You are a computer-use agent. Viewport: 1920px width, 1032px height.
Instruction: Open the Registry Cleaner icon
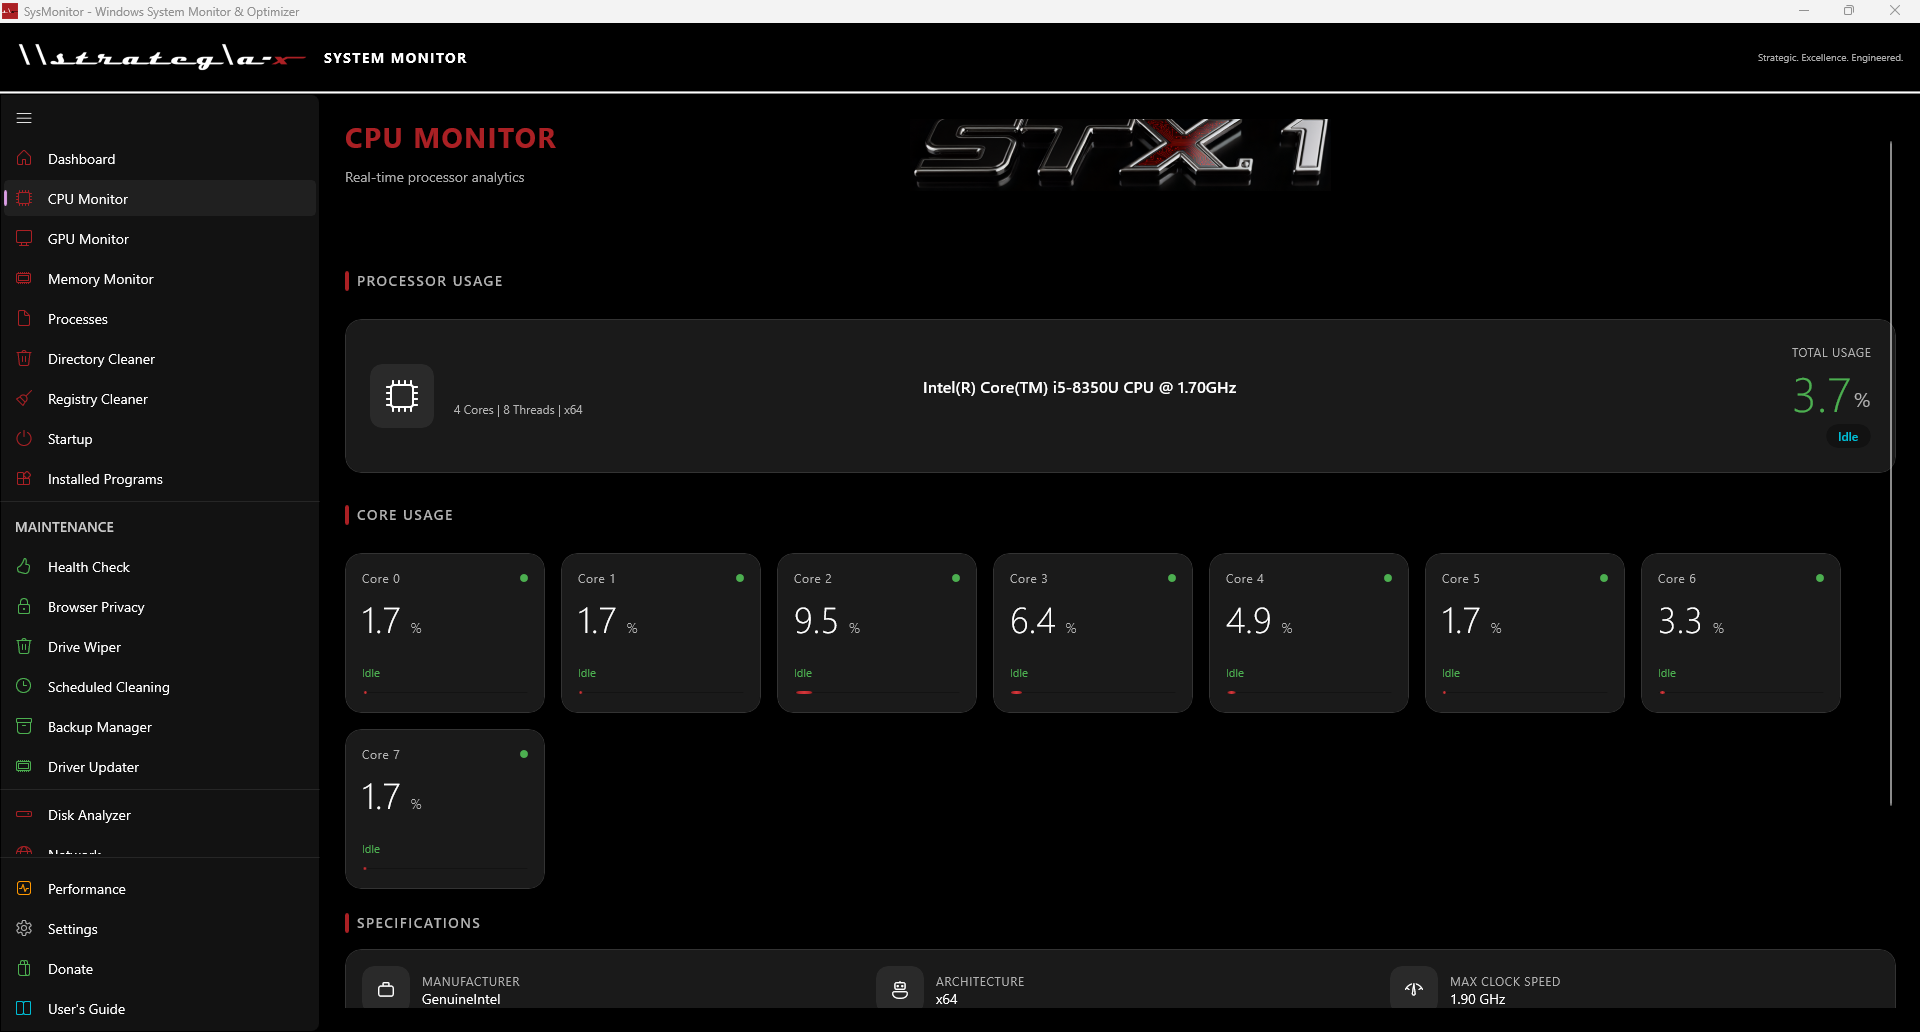pyautogui.click(x=24, y=398)
